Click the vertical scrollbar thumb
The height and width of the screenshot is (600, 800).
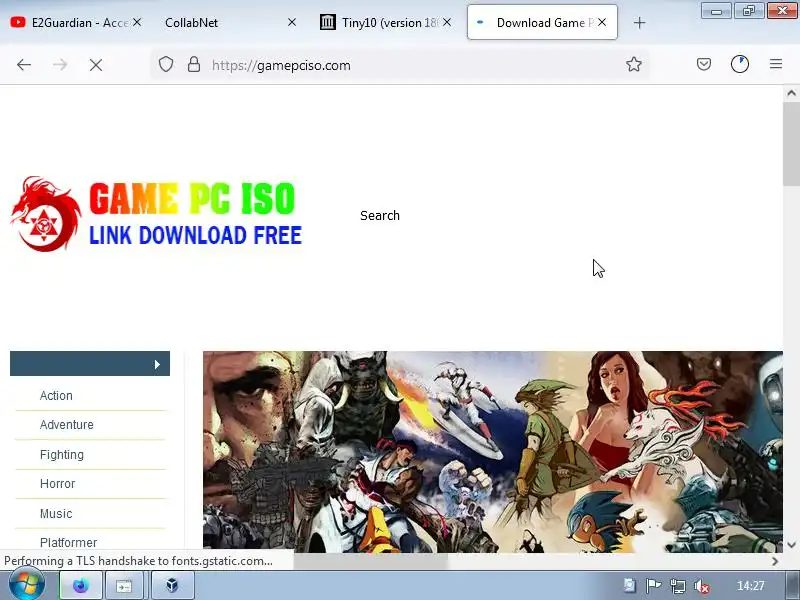click(791, 144)
